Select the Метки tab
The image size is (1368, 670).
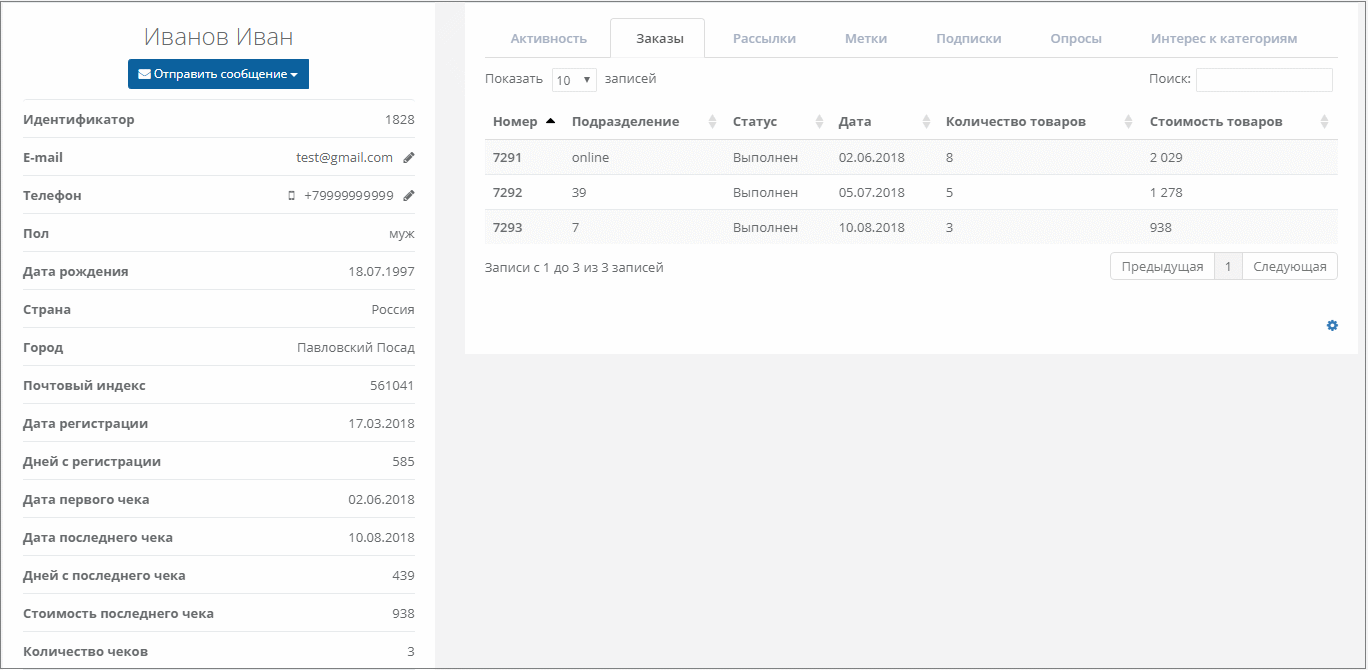865,39
